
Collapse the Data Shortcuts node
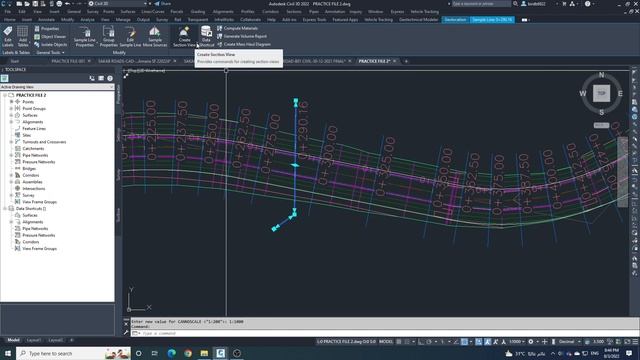click(5, 209)
